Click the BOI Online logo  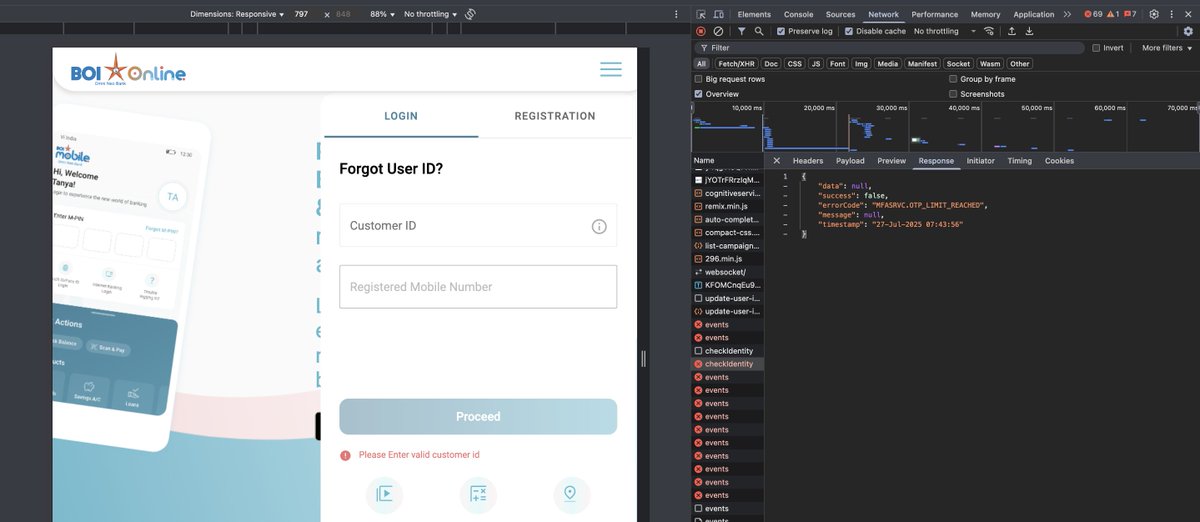[x=128, y=70]
